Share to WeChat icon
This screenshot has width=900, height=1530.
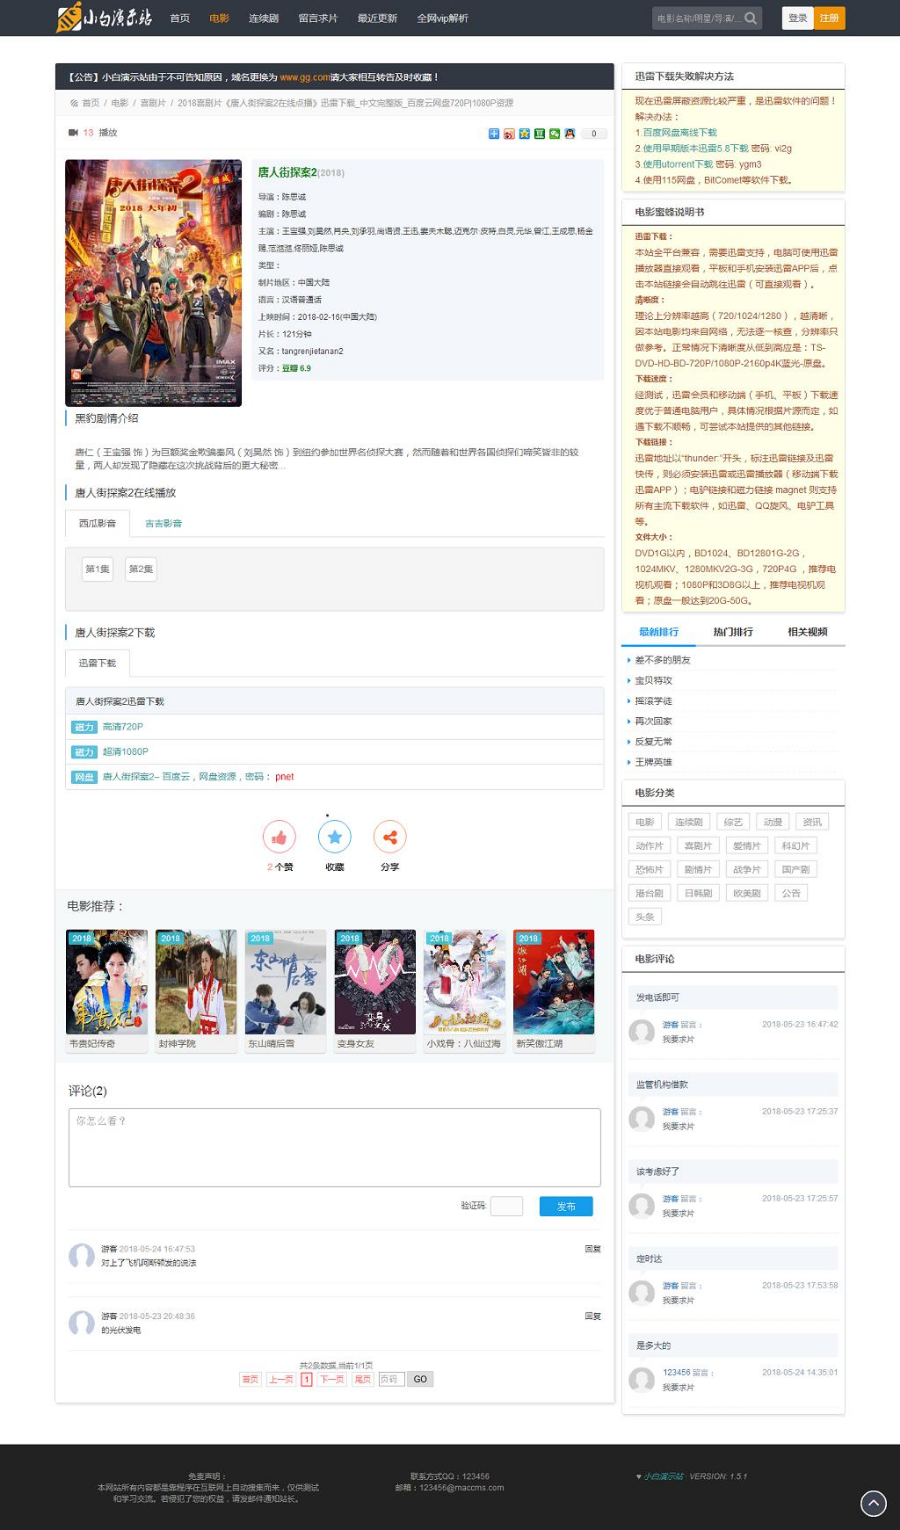[x=554, y=133]
